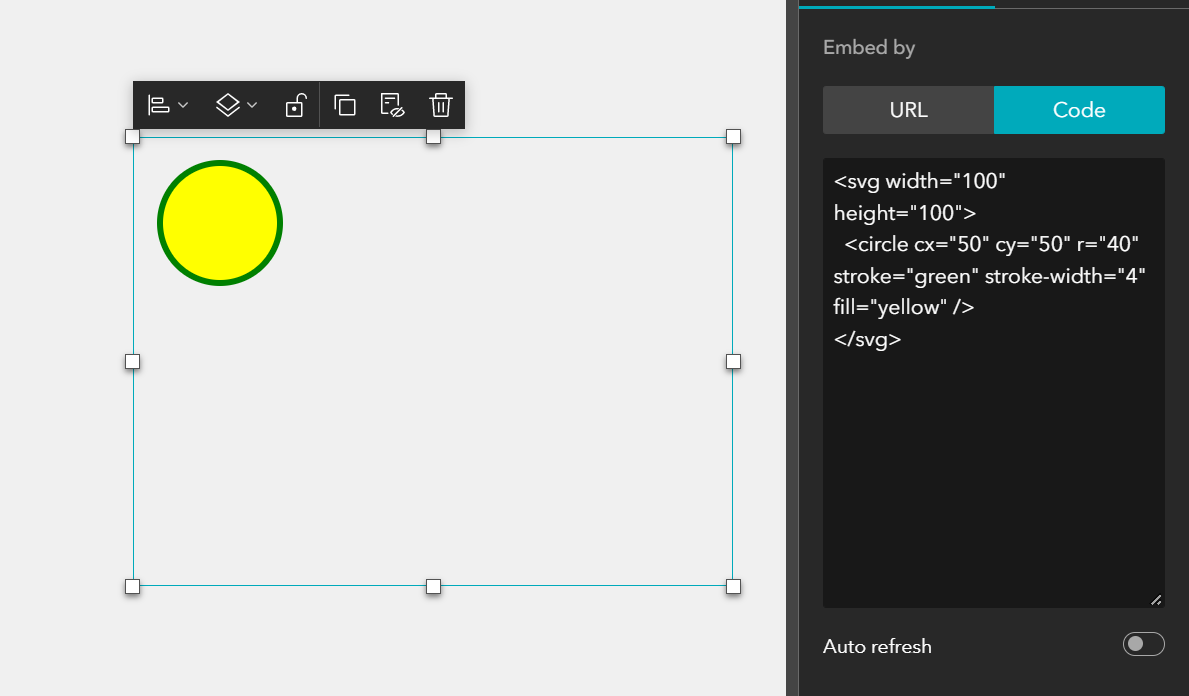Switch to the URL embed tab
The image size is (1189, 696).
(x=907, y=110)
